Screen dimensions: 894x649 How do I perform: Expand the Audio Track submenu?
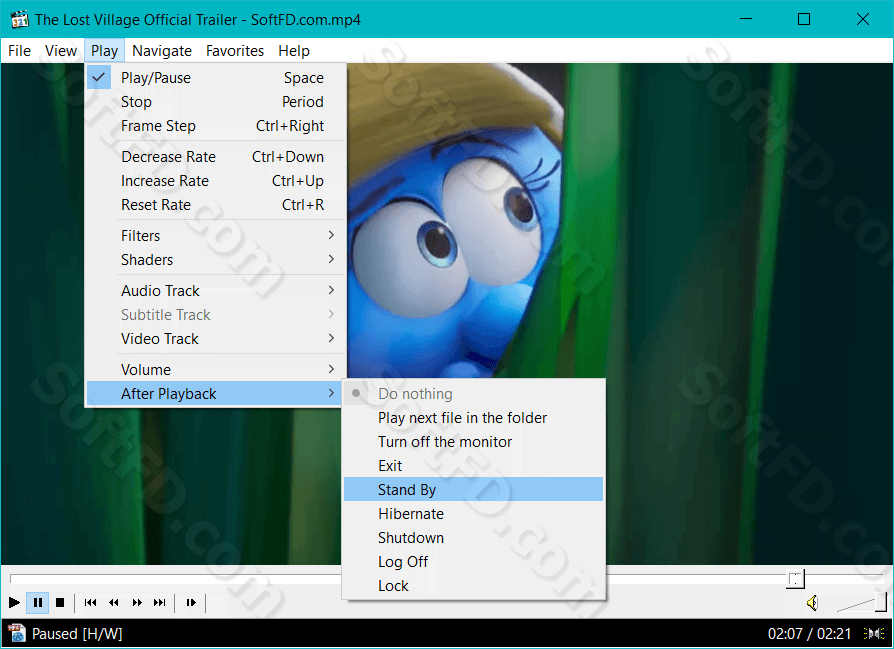pos(216,291)
